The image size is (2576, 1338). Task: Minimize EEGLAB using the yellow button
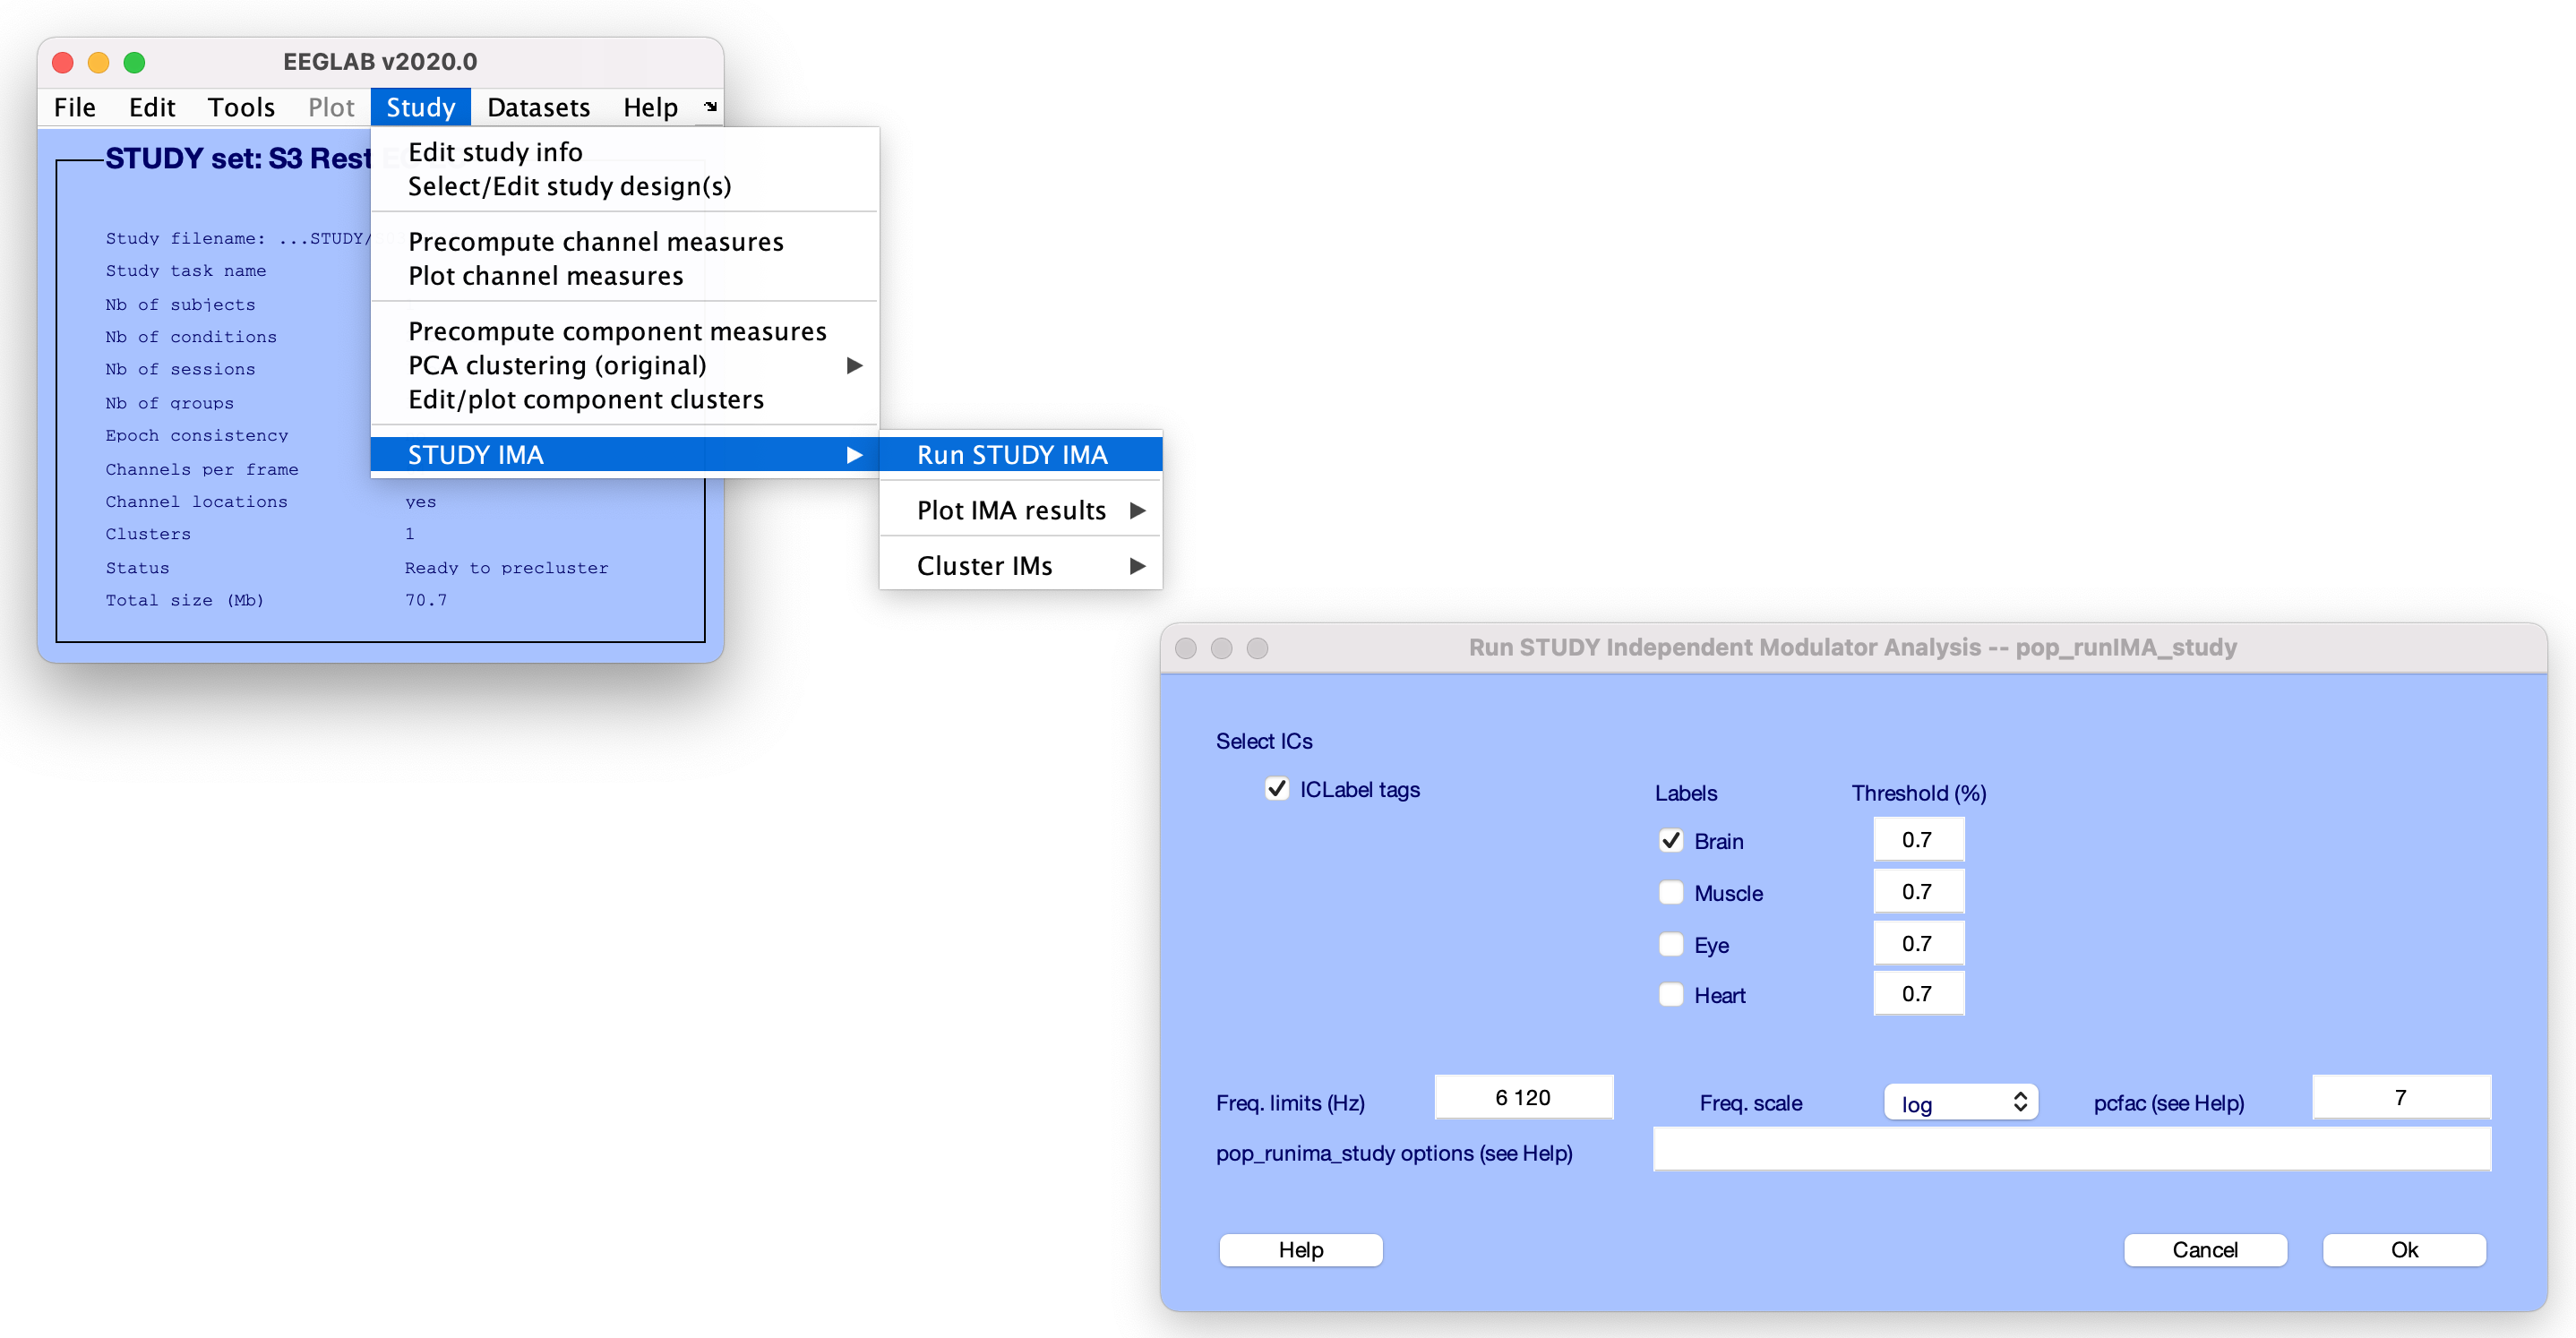[98, 62]
